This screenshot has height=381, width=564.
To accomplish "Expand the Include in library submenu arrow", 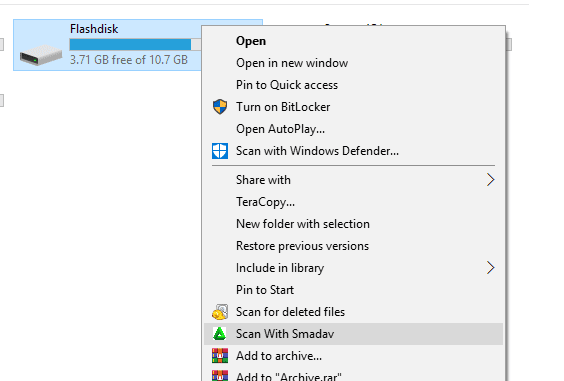I will [491, 268].
